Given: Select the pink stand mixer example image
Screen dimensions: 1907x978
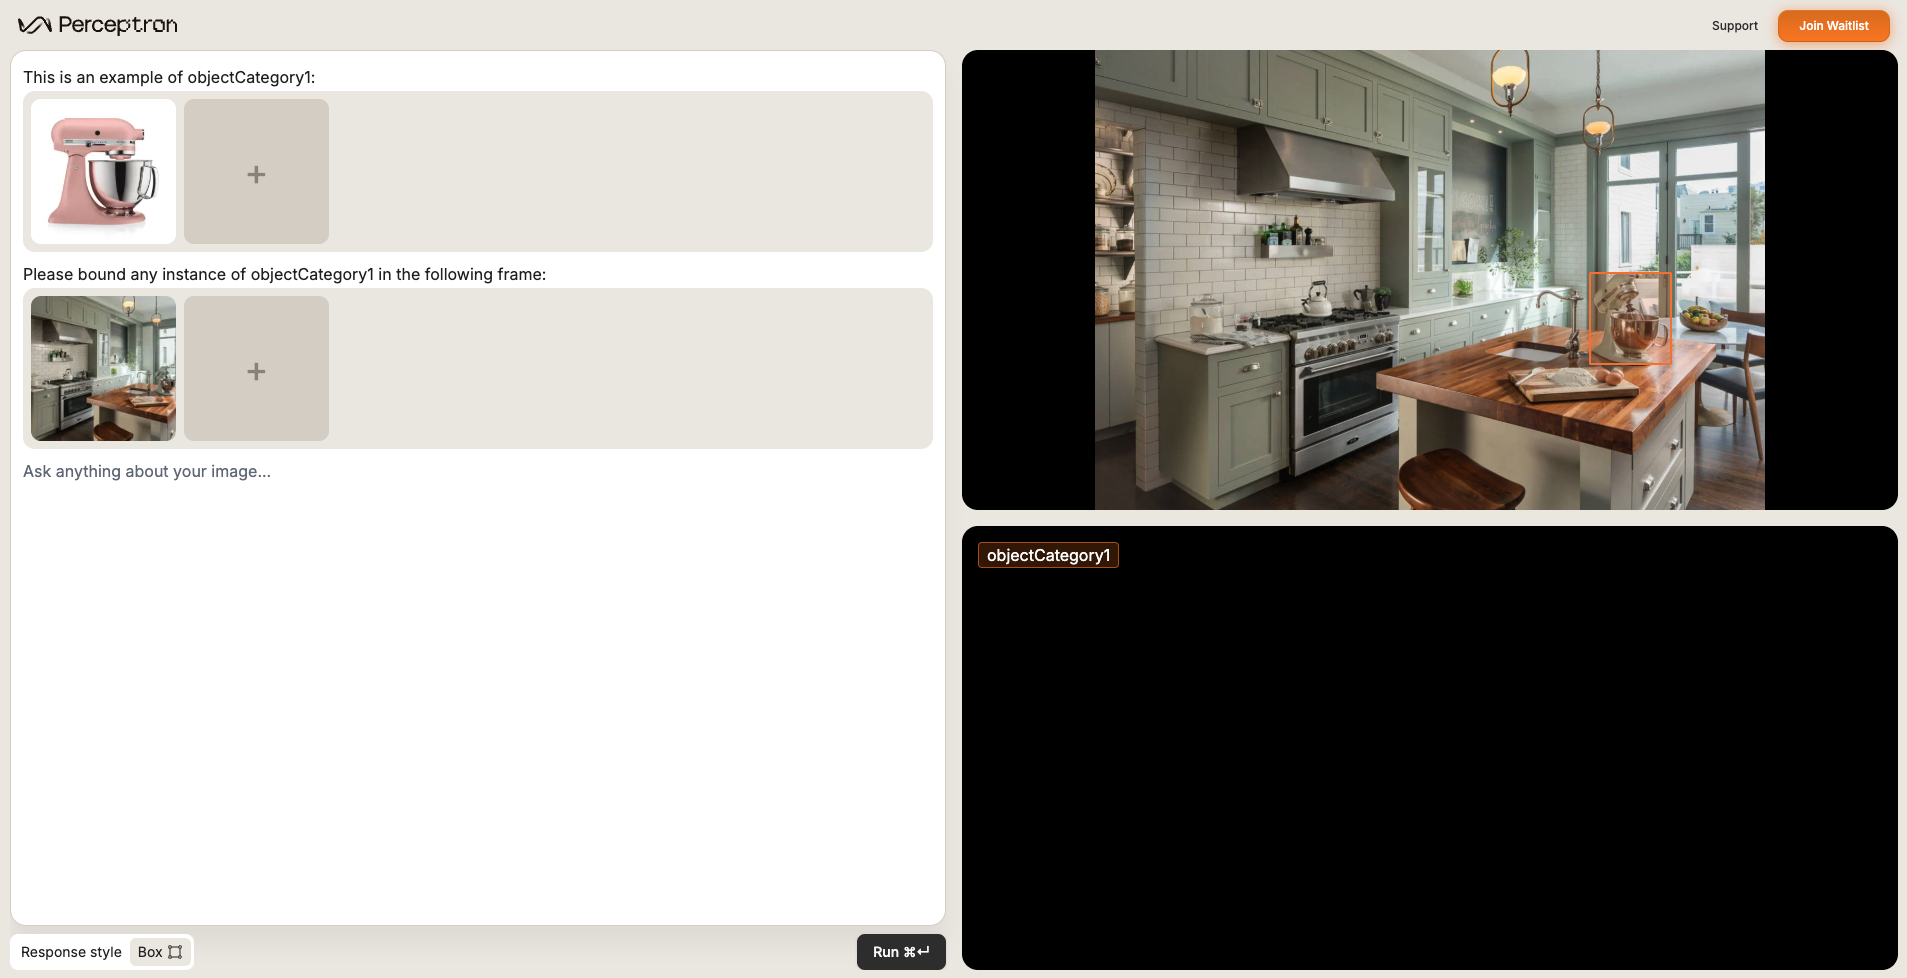Looking at the screenshot, I should pos(101,171).
